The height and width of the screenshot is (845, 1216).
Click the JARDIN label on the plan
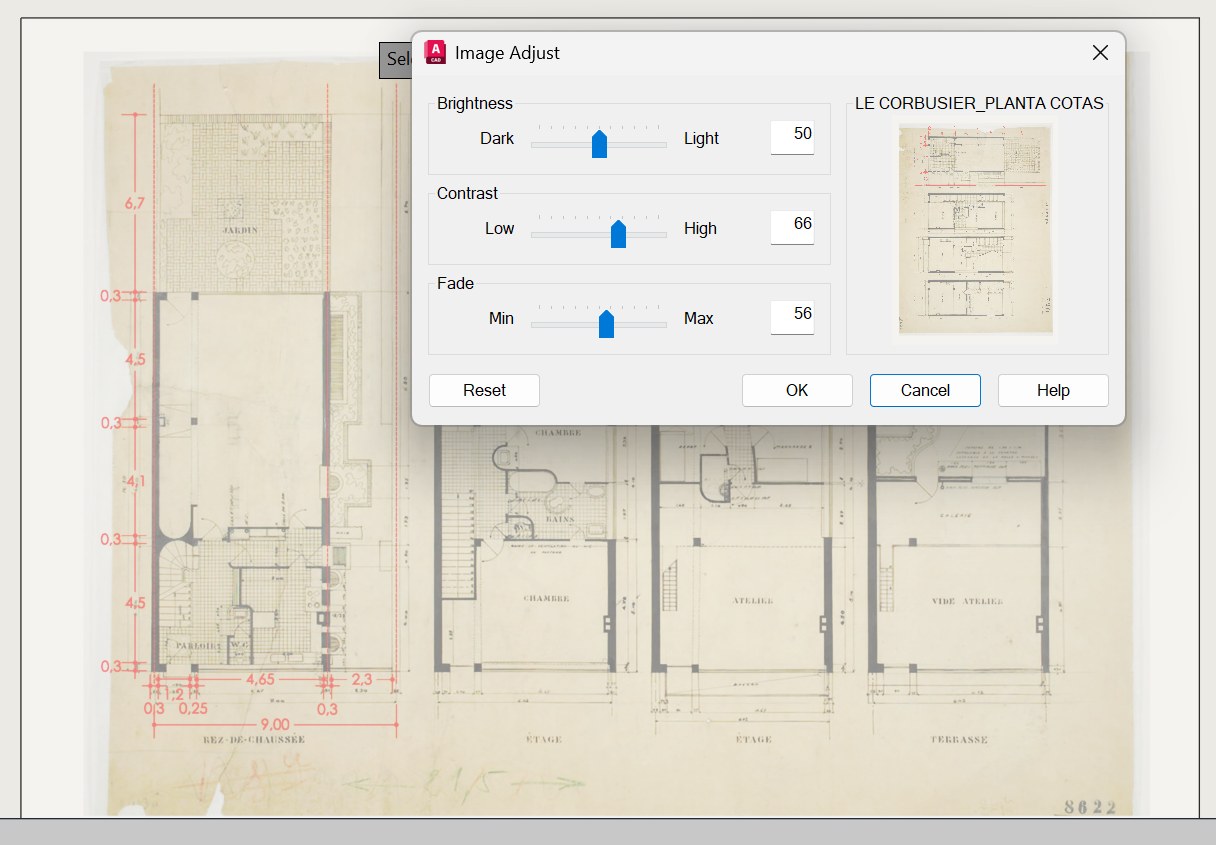[239, 230]
